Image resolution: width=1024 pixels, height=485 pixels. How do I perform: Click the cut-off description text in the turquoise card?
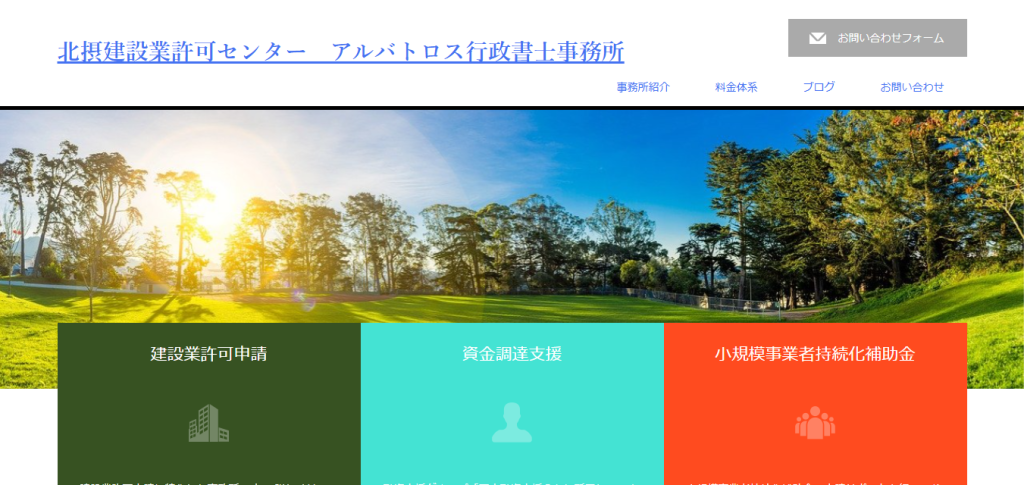511,481
